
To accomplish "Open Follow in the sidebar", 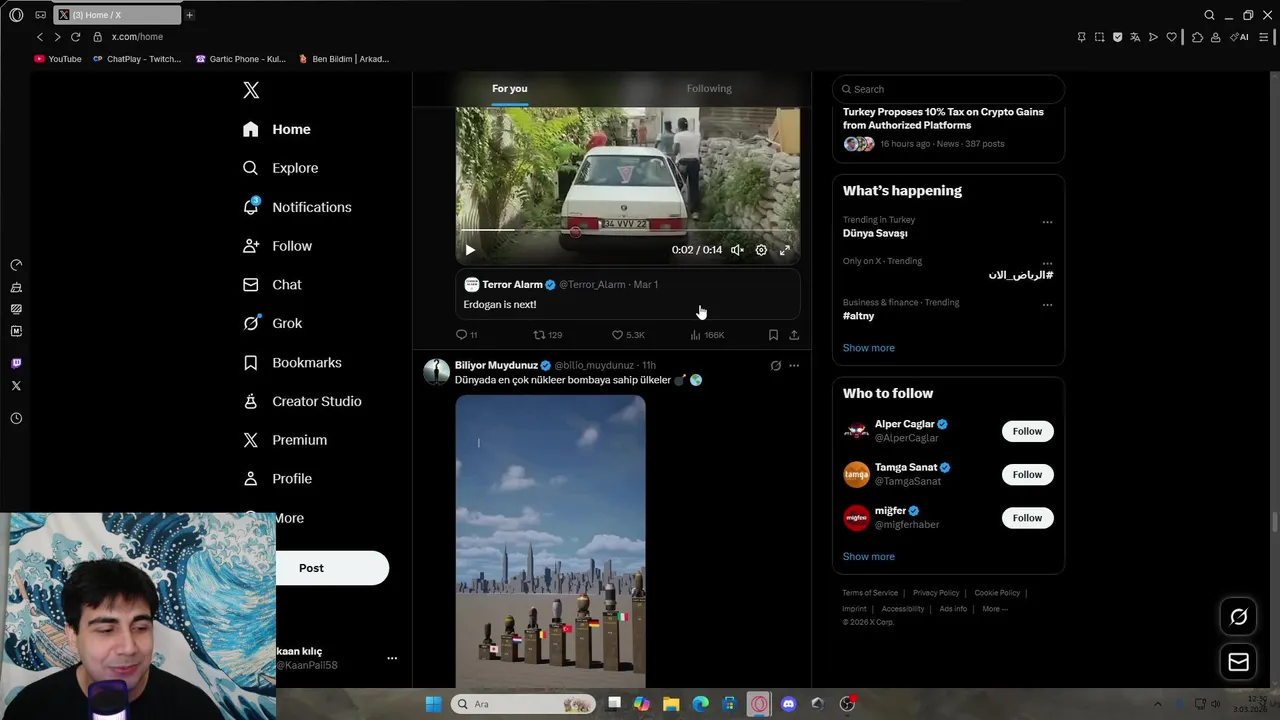I will (277, 246).
